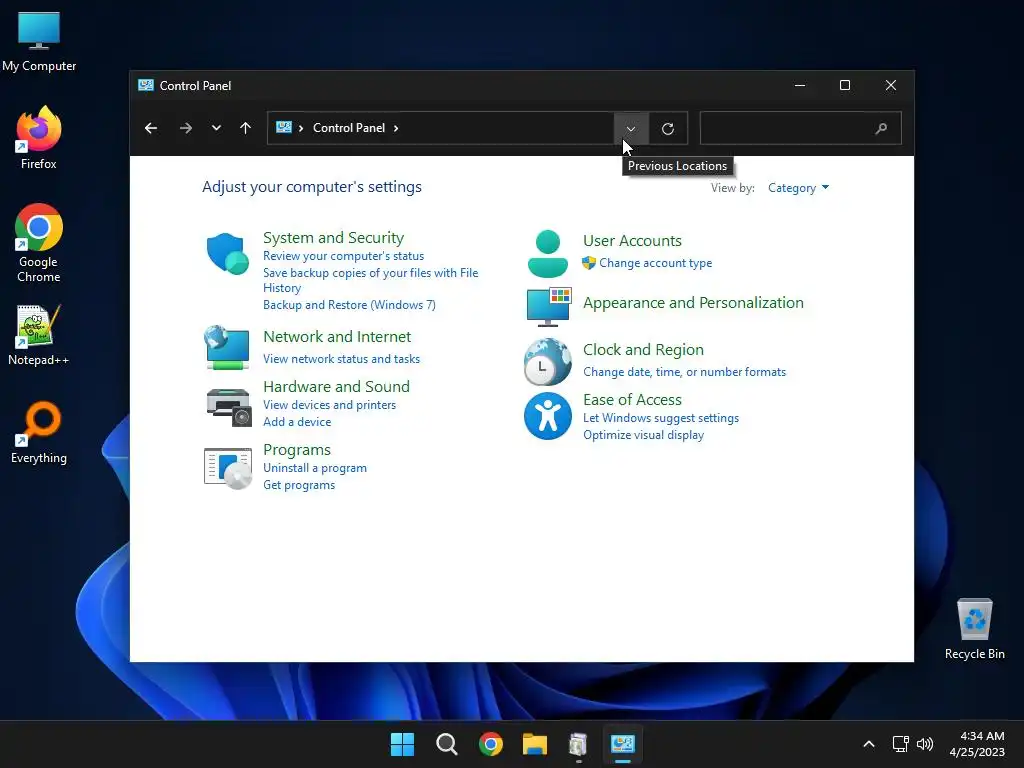Image resolution: width=1024 pixels, height=768 pixels.
Task: Open Appearance and Personalization link
Action: 693,302
